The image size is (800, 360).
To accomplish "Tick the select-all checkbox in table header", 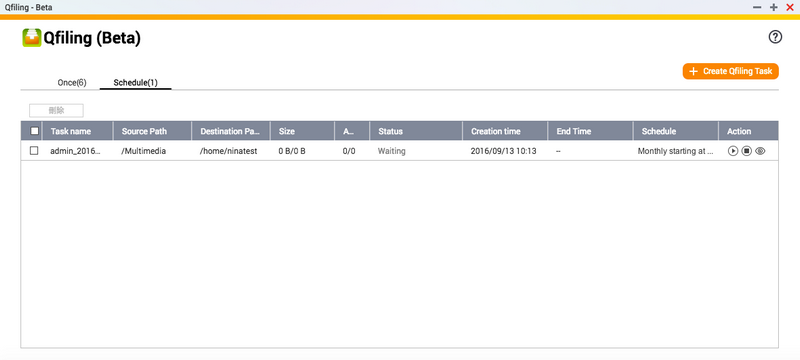I will [35, 131].
